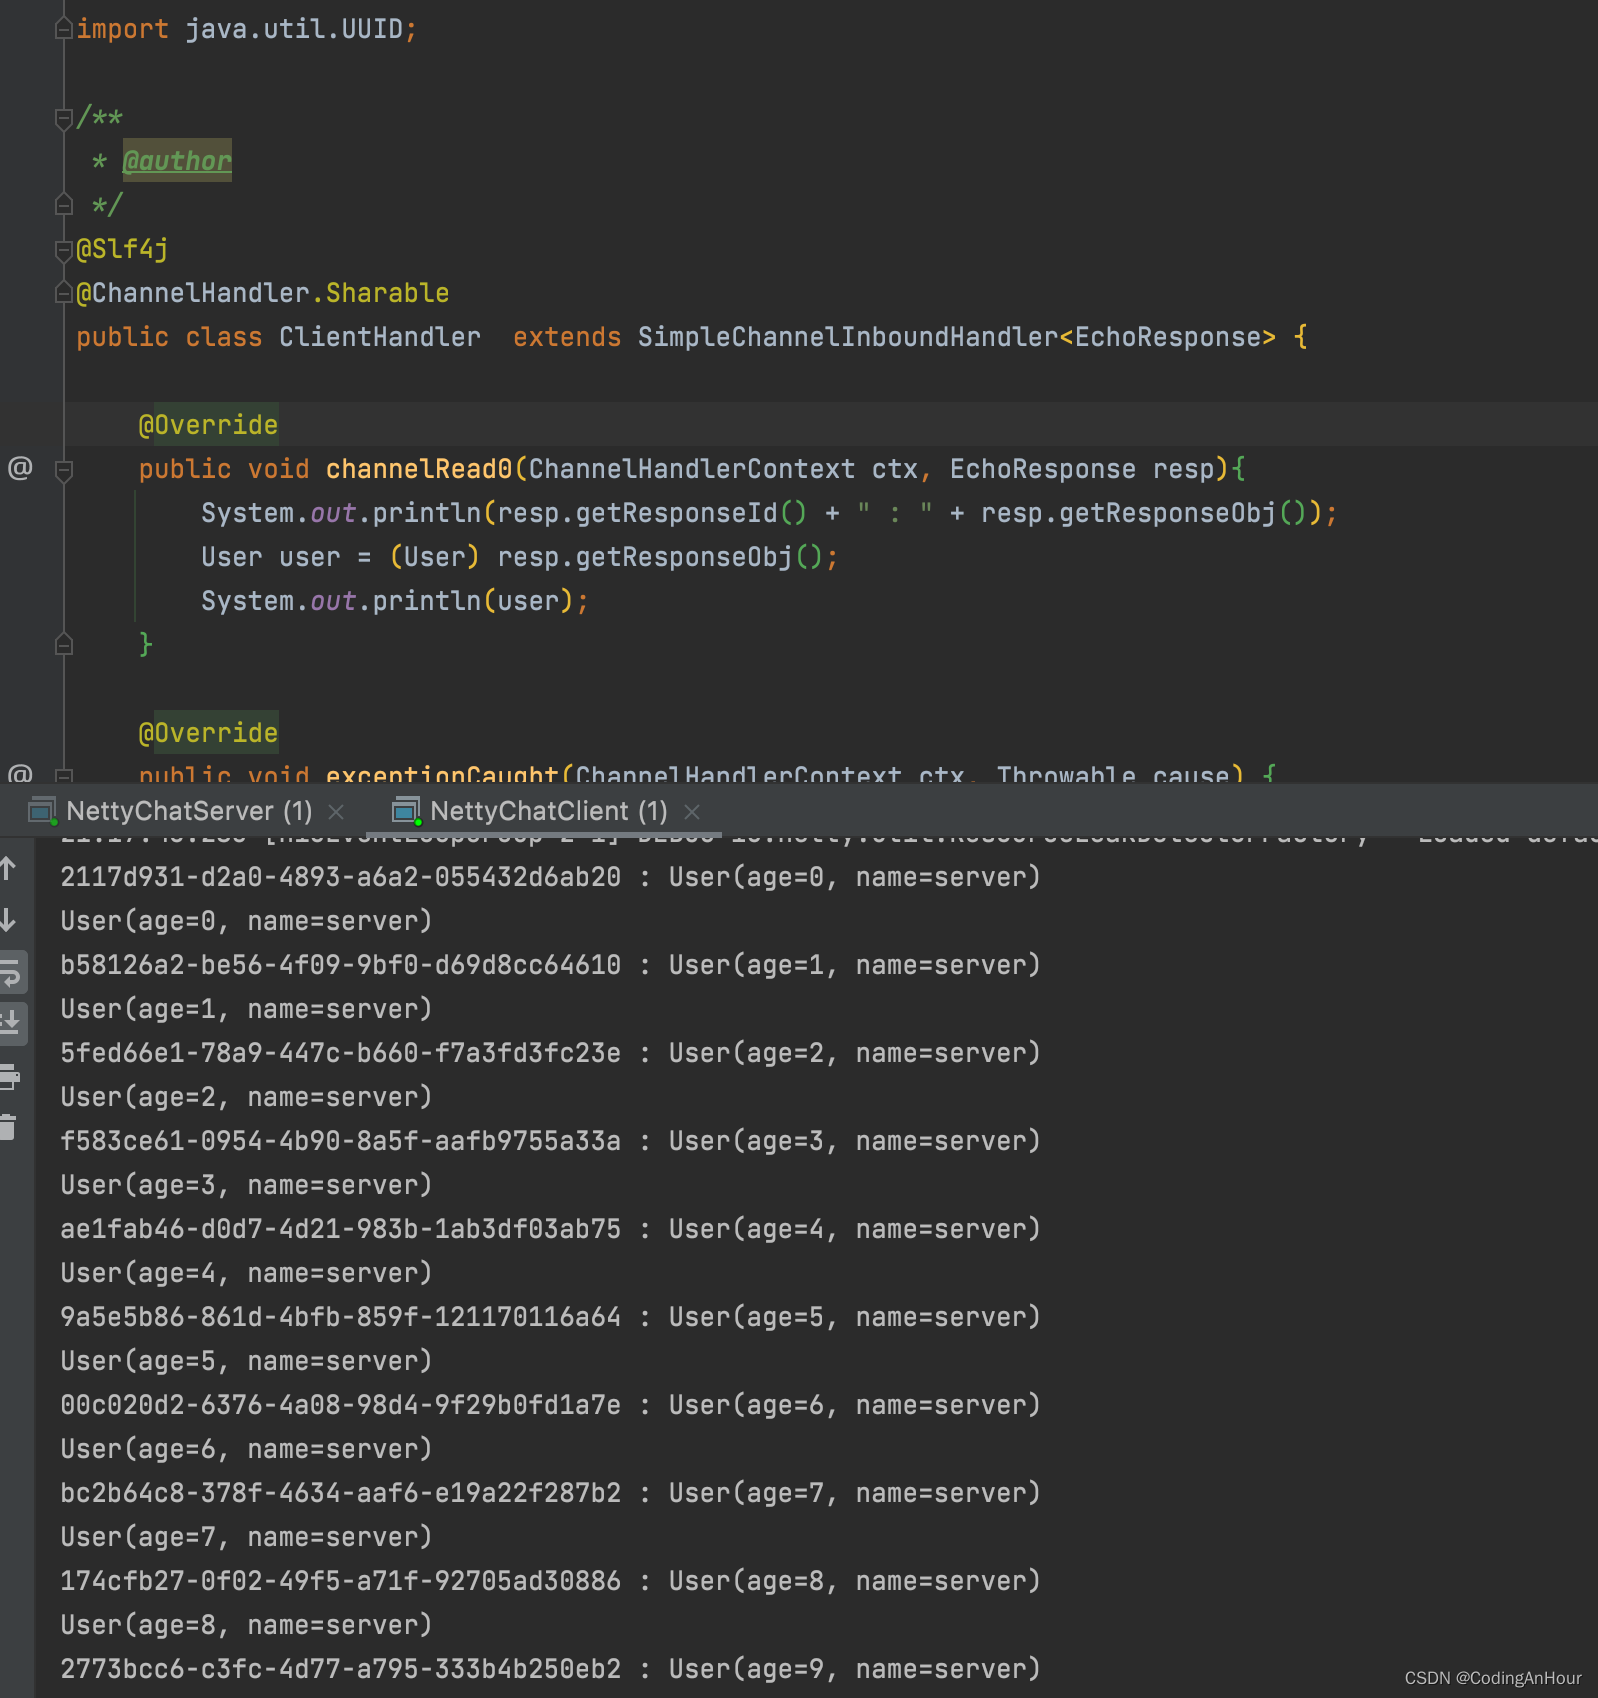Click the first @Override annotation
The width and height of the screenshot is (1598, 1698).
(208, 425)
